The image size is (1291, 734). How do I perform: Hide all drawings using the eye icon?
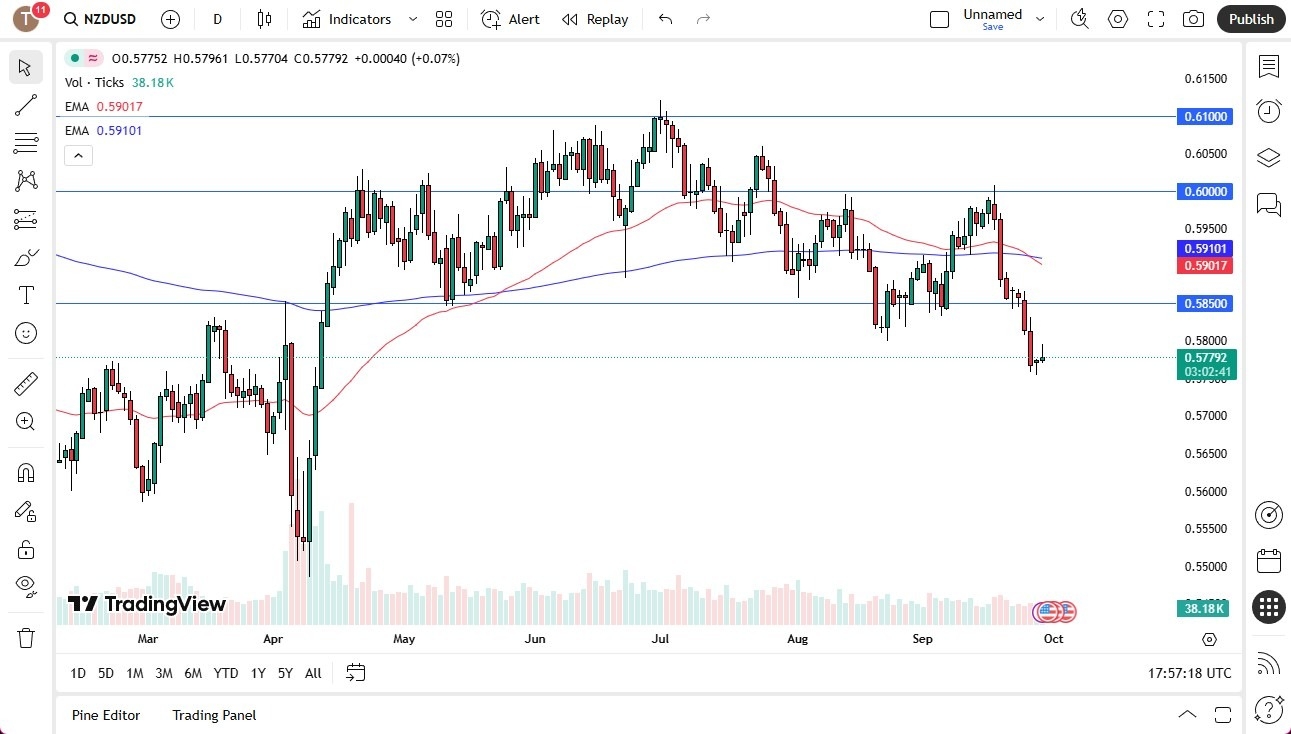pyautogui.click(x=26, y=586)
